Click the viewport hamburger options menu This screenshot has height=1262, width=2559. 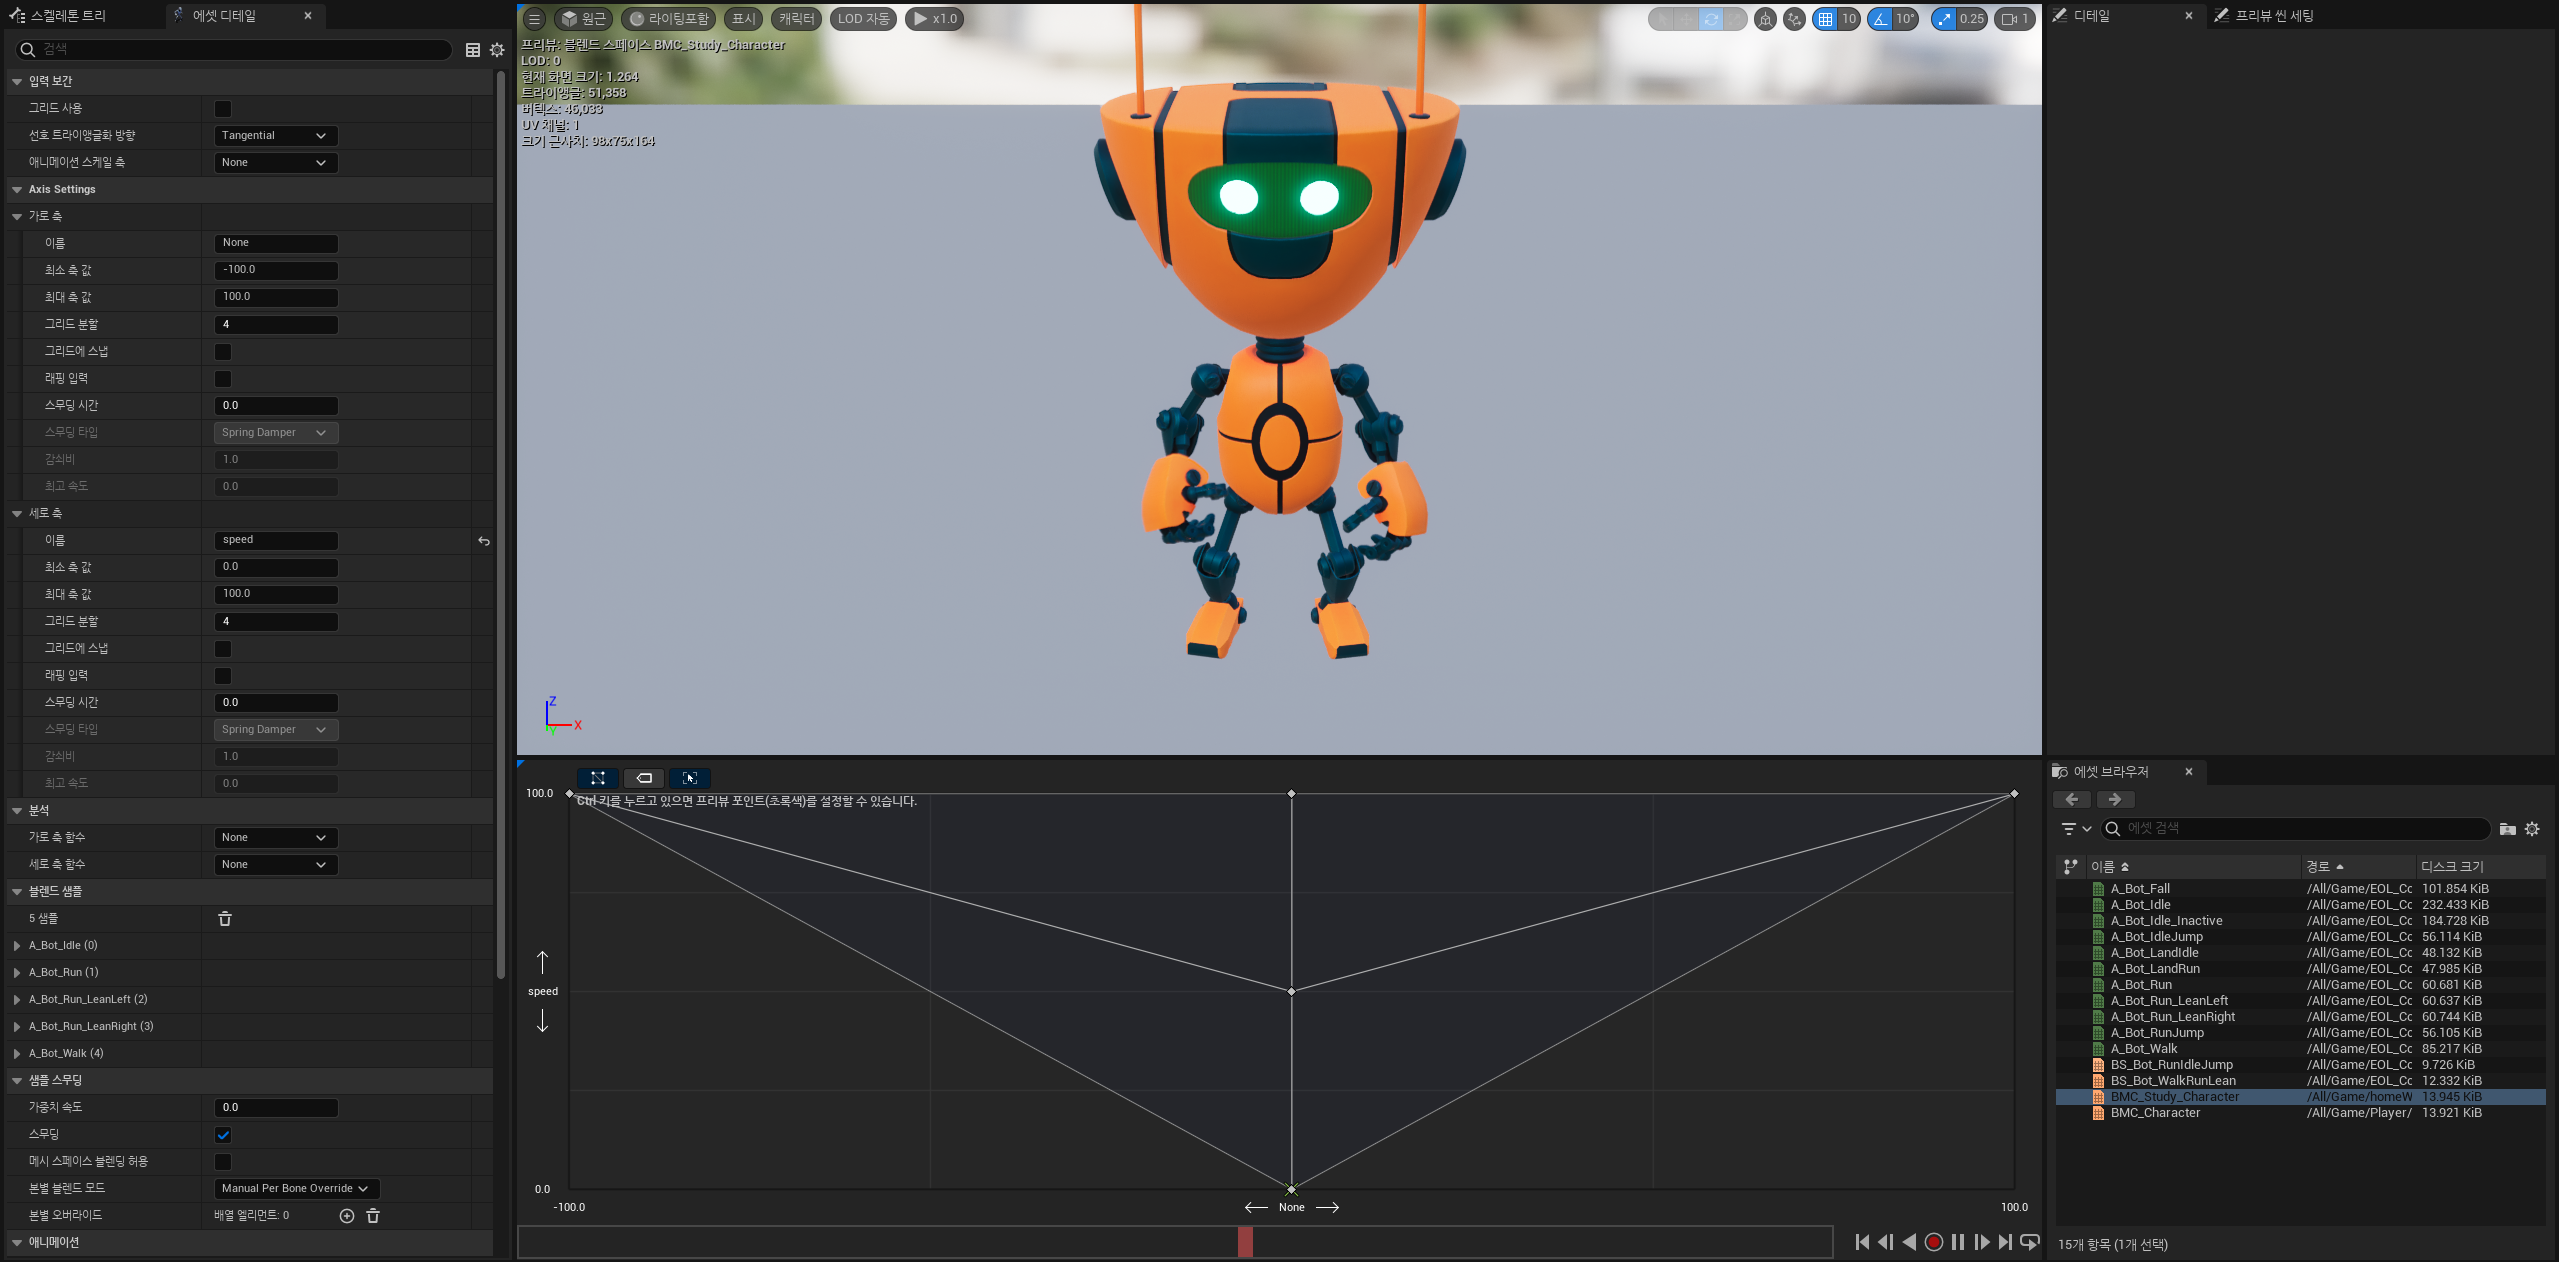(534, 19)
